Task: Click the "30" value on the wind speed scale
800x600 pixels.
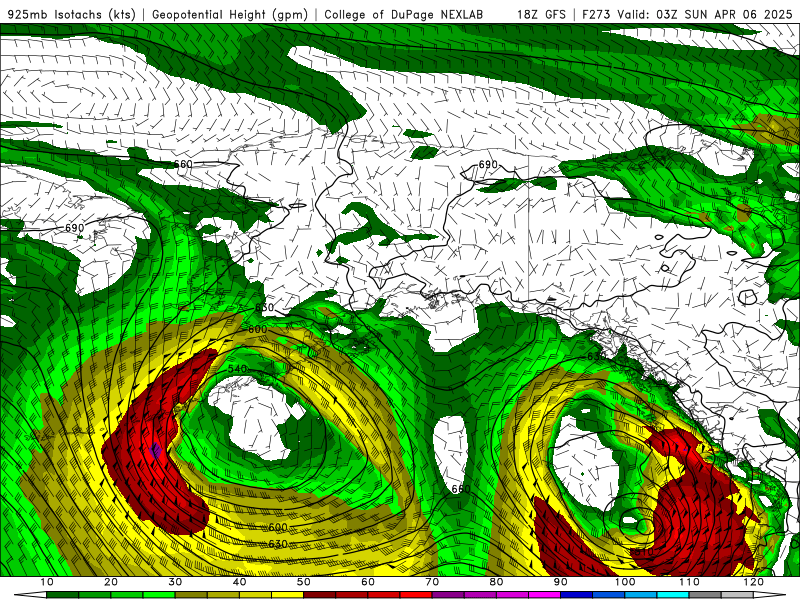Action: (175, 582)
